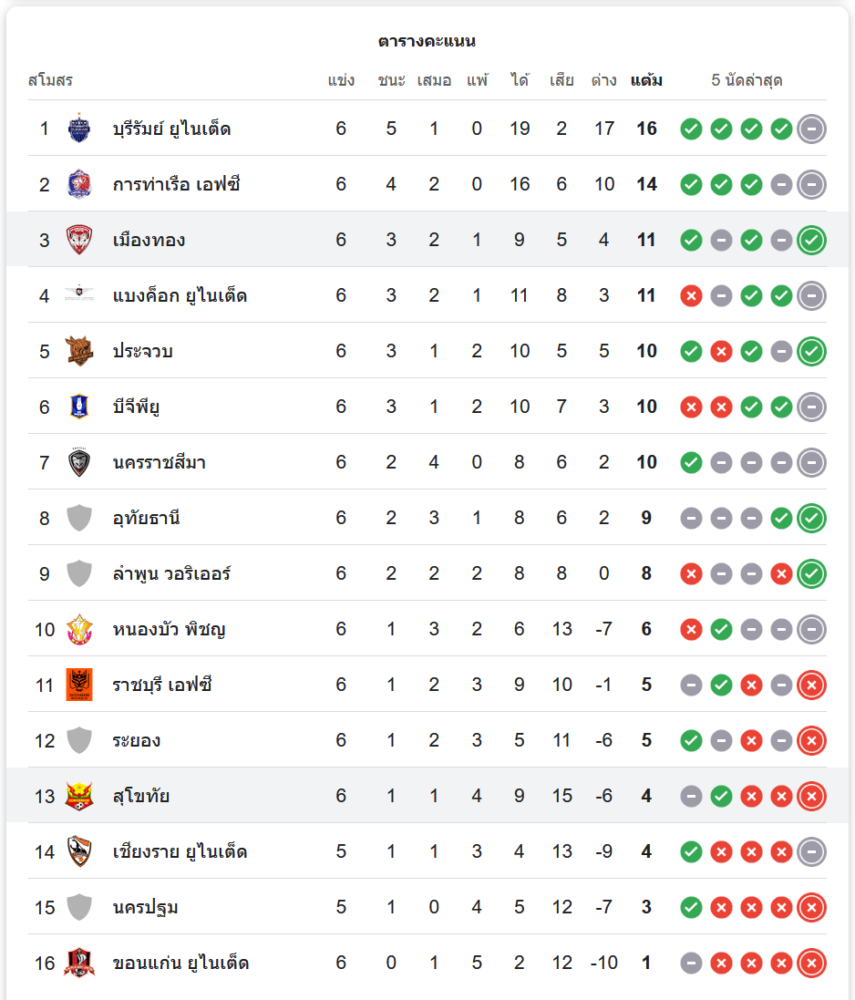
Task: Click the Chiangrai United (เชียงราย ยูไนเต็ด) logo
Action: [x=79, y=852]
